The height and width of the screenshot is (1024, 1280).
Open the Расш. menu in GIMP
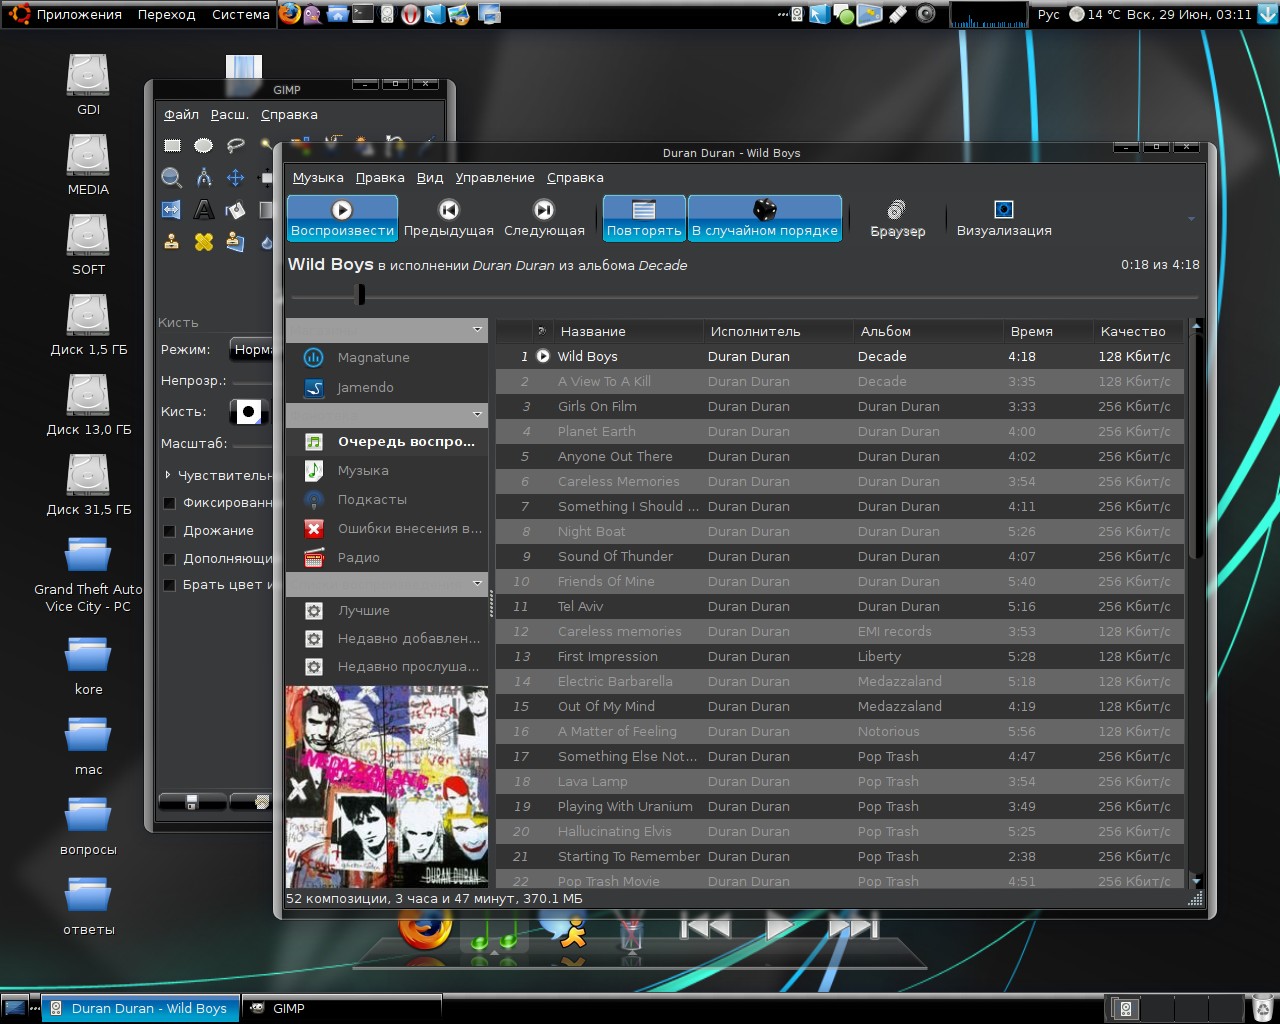click(230, 114)
